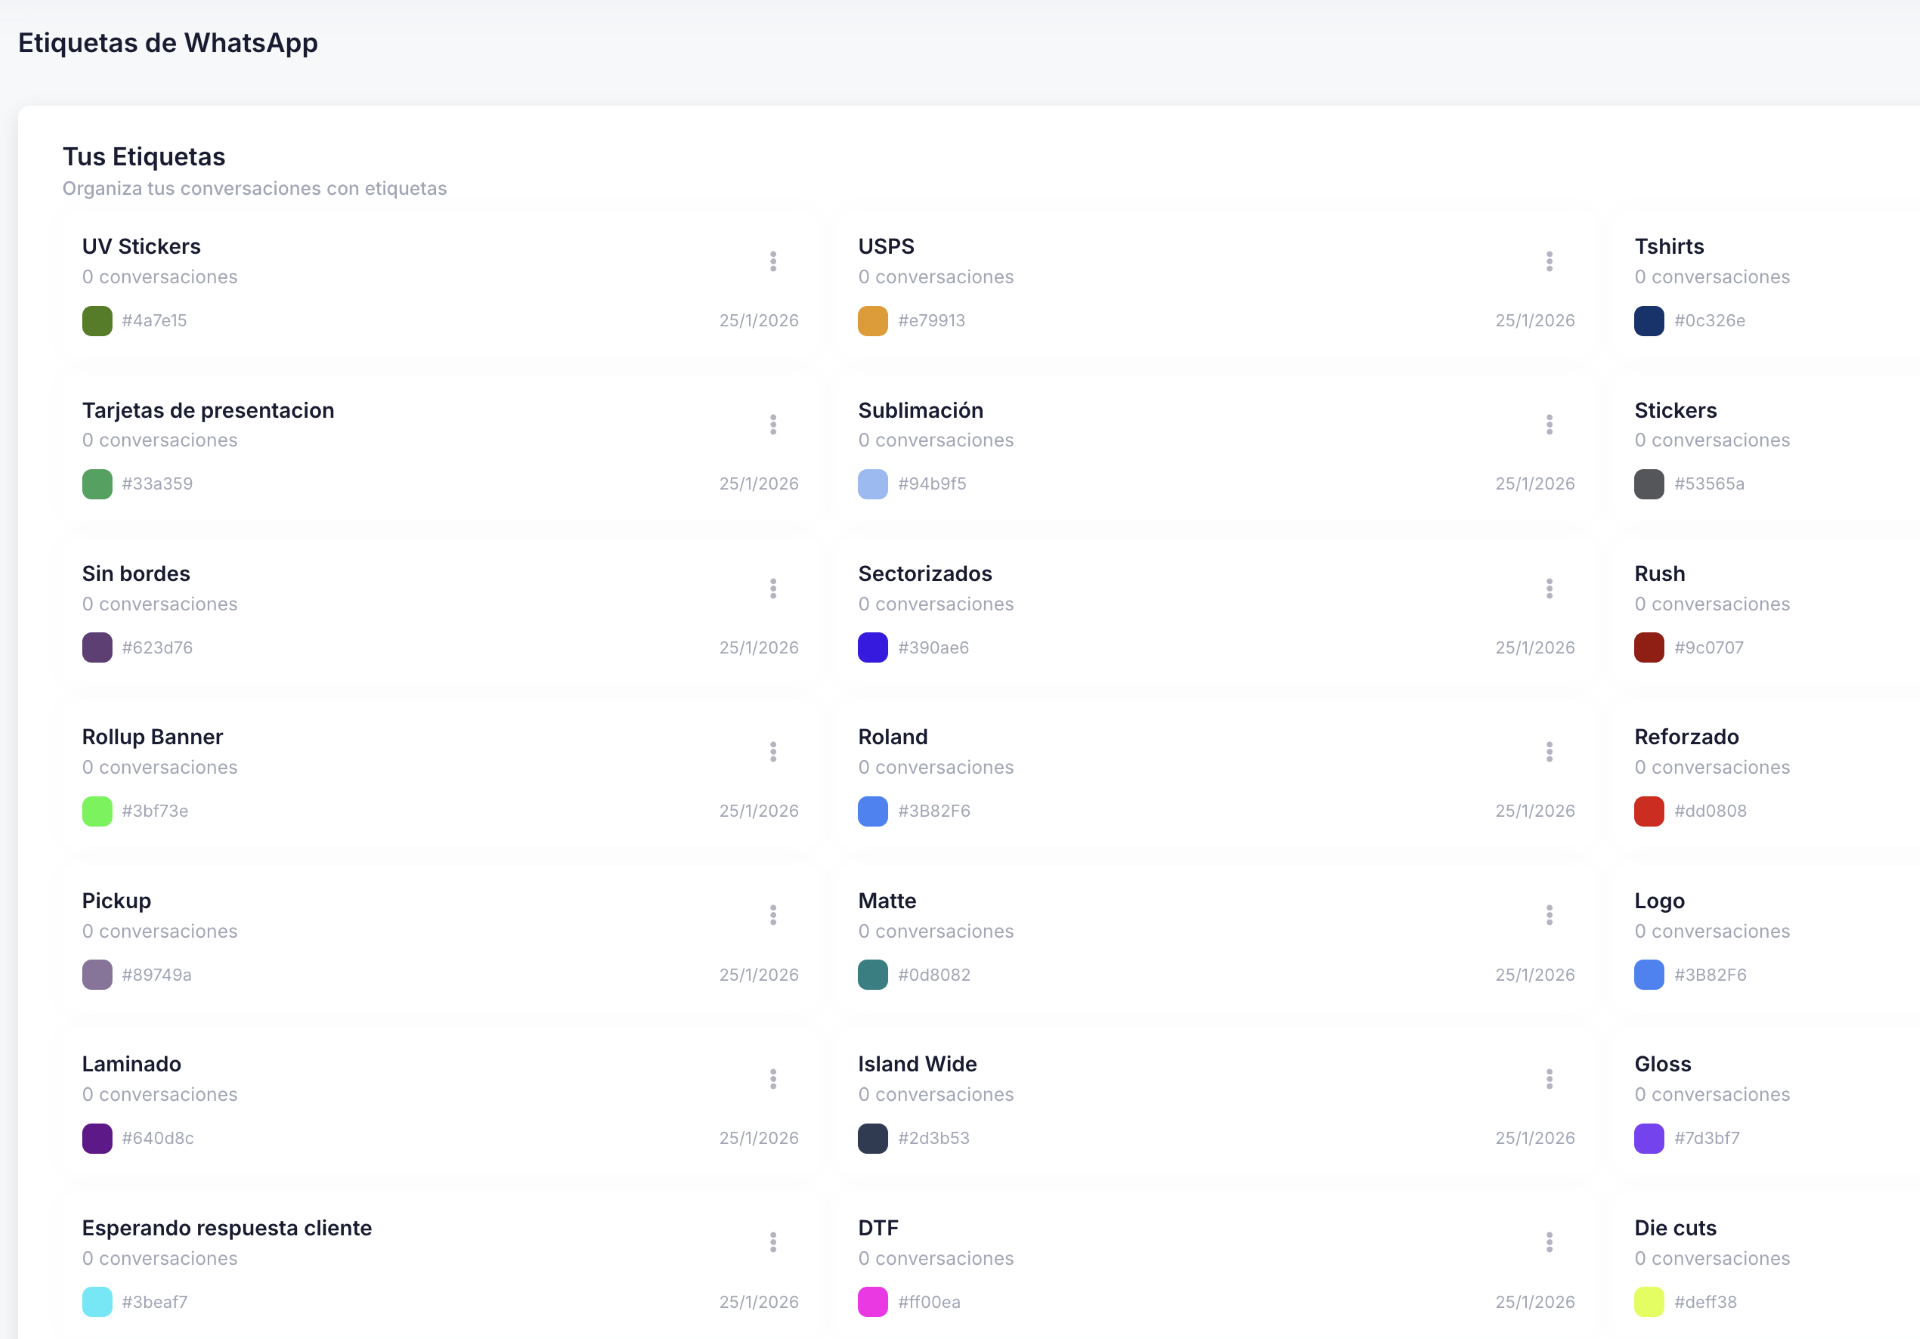Open three-dot menu on USPS card
Screen dimensions: 1920x1339
1549,261
